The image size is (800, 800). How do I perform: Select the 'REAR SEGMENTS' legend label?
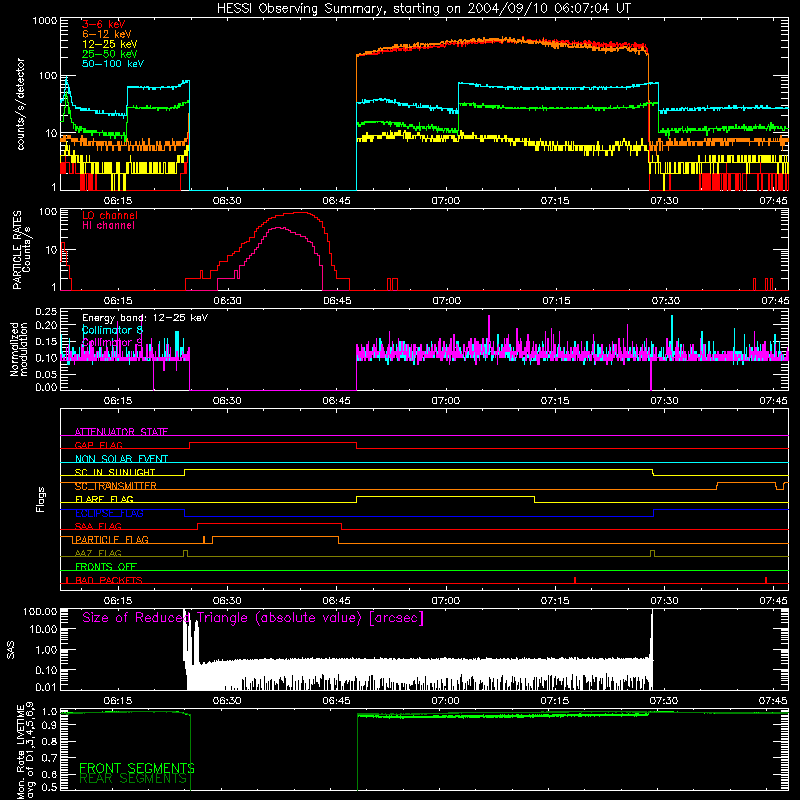pyautogui.click(x=133, y=779)
